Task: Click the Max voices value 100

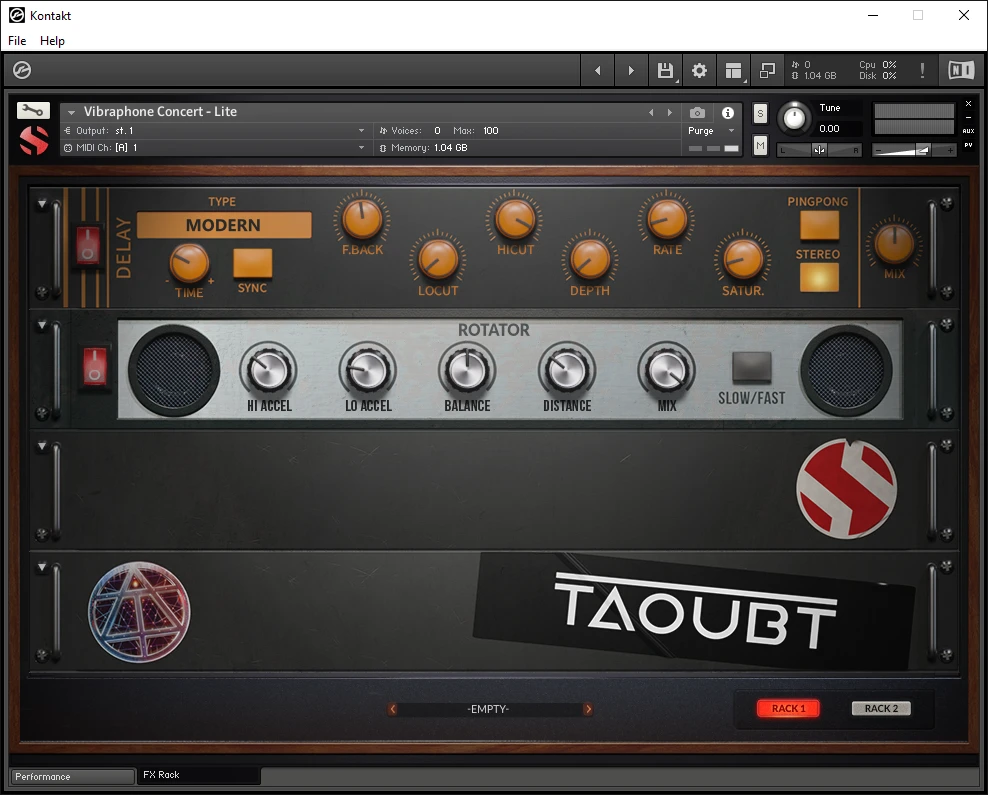Action: tap(491, 130)
